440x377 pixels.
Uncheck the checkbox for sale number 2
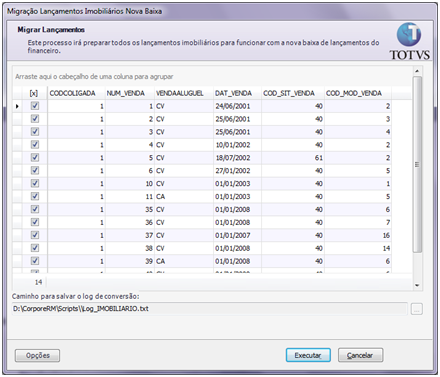click(35, 119)
